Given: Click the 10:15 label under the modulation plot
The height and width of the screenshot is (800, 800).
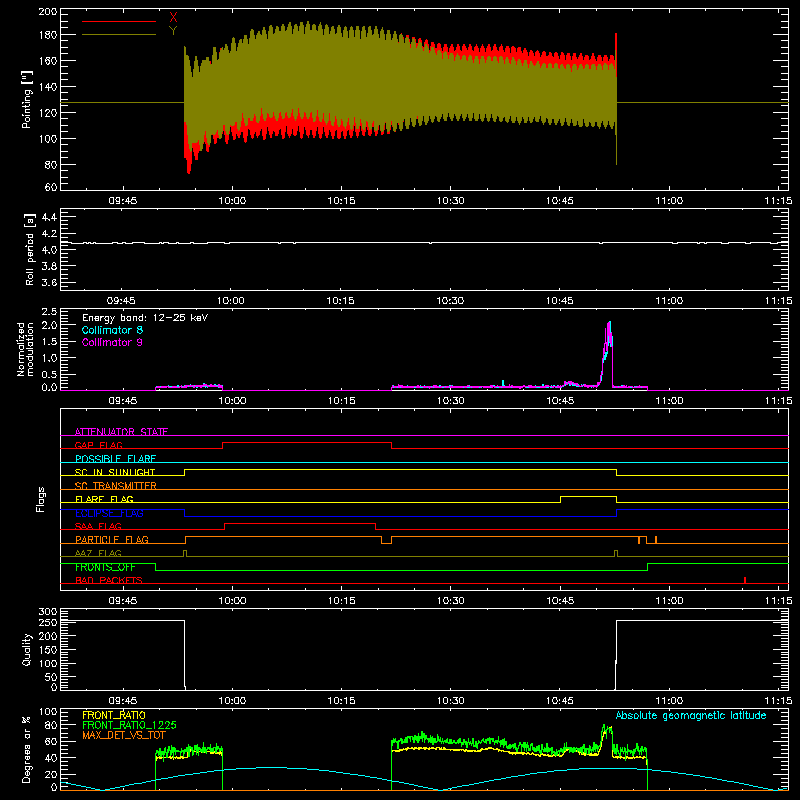Looking at the screenshot, I should [x=341, y=401].
